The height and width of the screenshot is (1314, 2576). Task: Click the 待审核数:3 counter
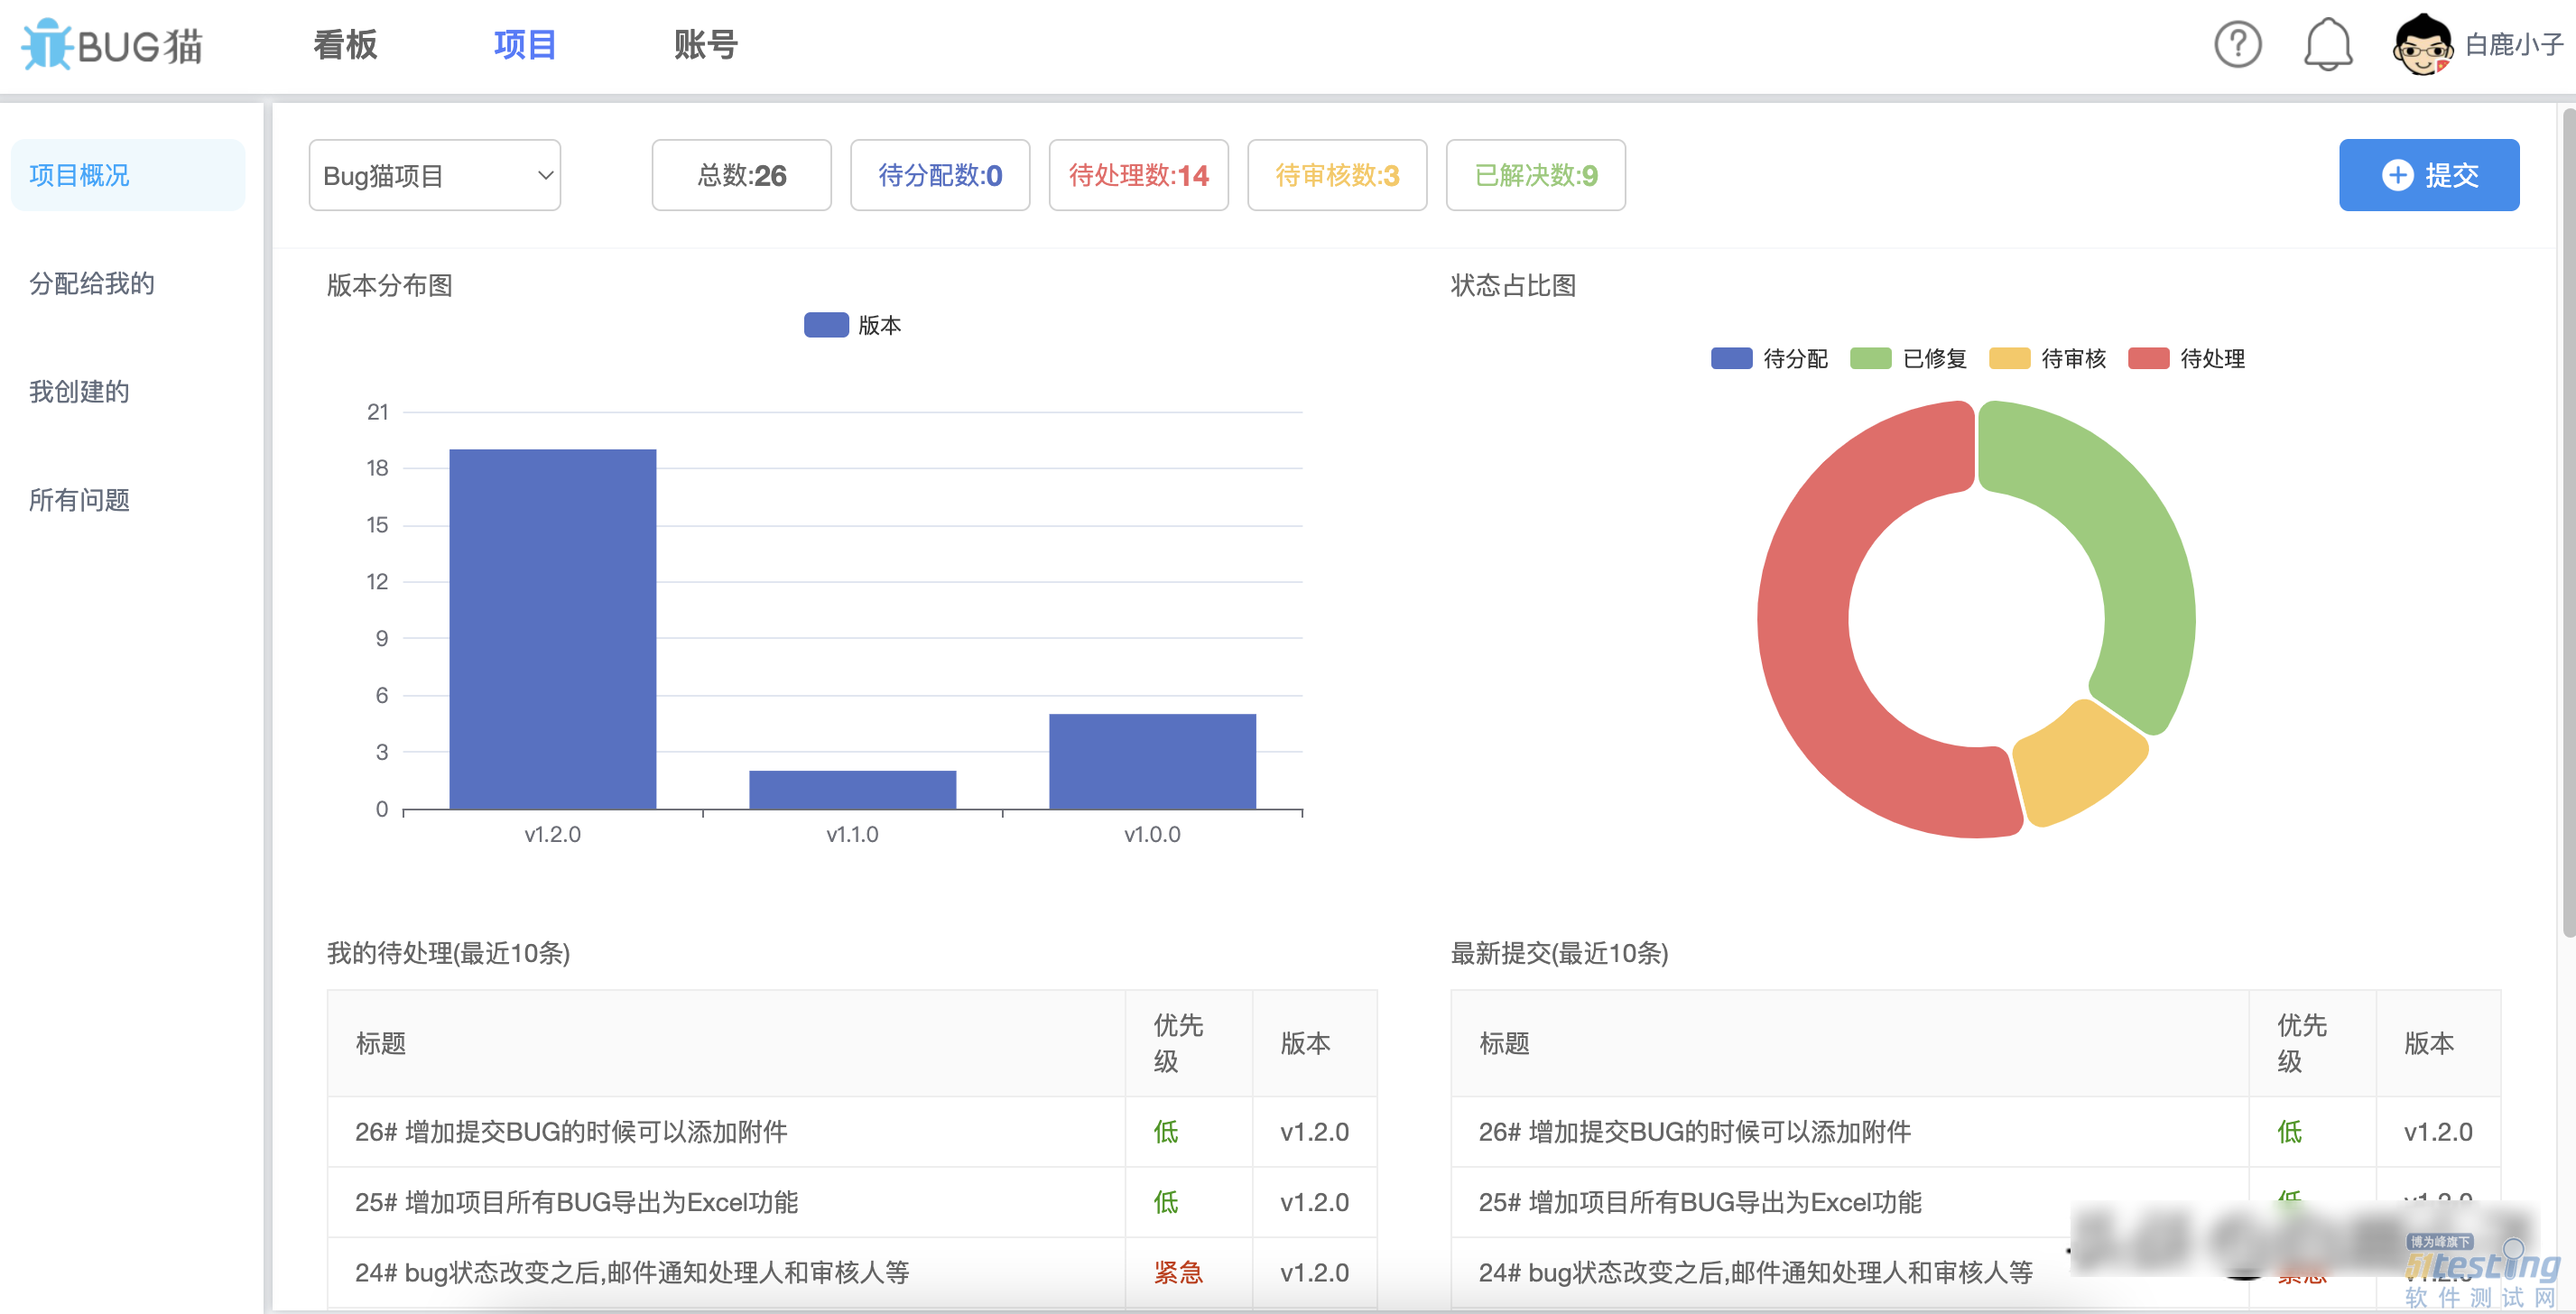pyautogui.click(x=1337, y=175)
